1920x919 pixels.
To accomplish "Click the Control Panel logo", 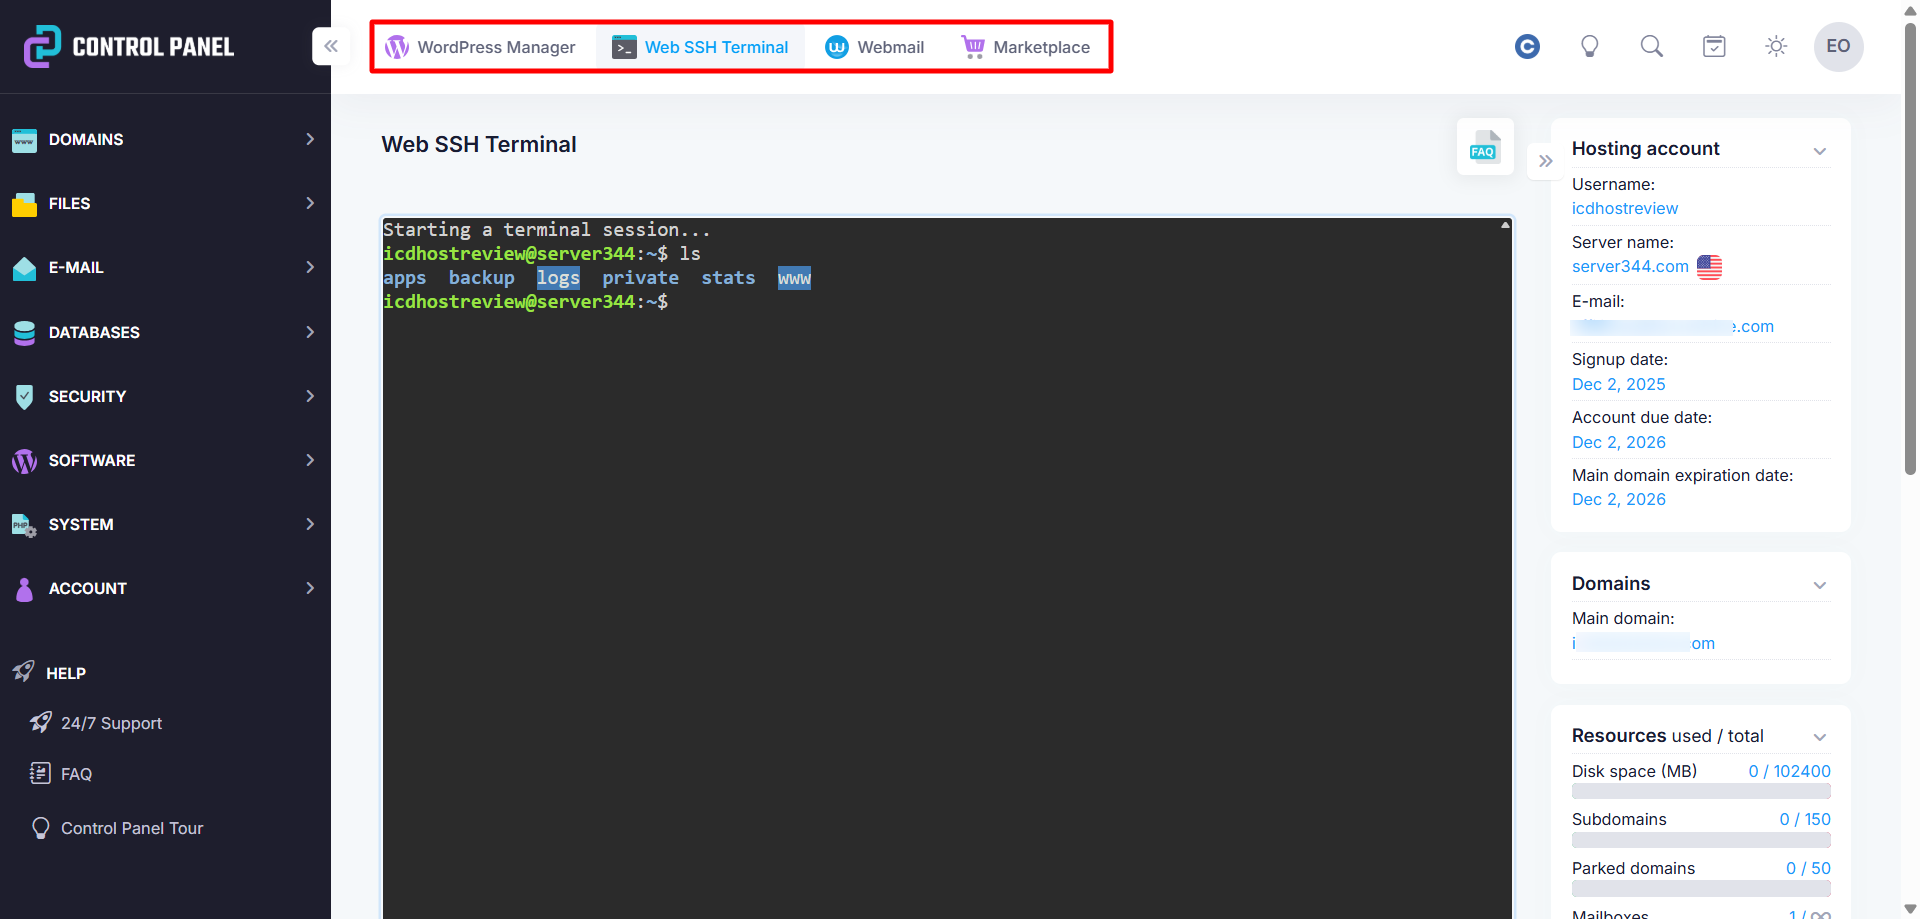I will pos(128,46).
